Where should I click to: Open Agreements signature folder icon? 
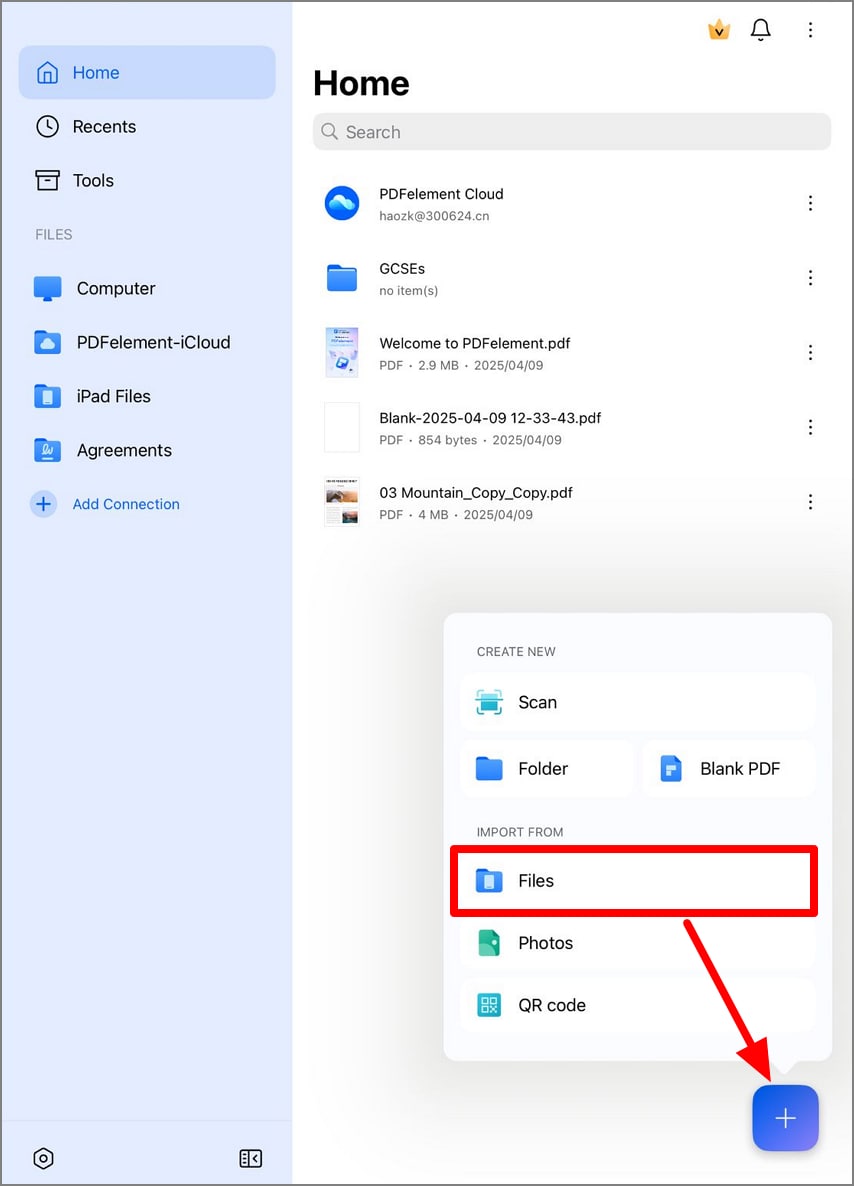point(48,450)
